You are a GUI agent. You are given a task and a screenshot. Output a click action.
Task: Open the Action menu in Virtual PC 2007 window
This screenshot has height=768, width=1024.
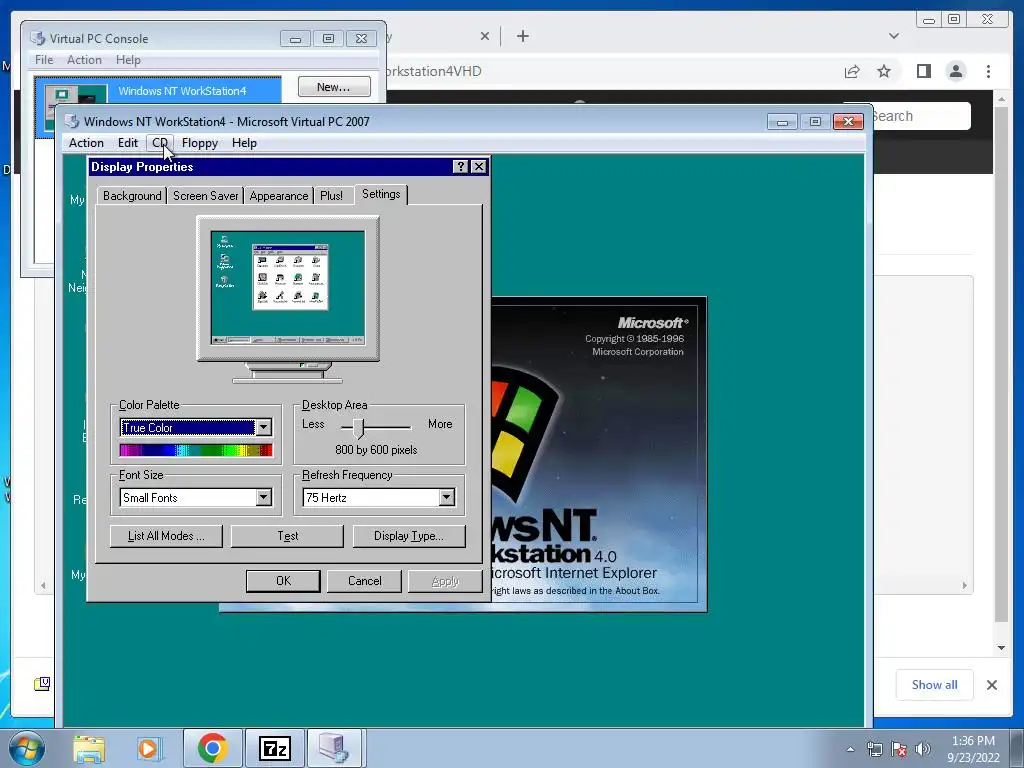[x=86, y=143]
